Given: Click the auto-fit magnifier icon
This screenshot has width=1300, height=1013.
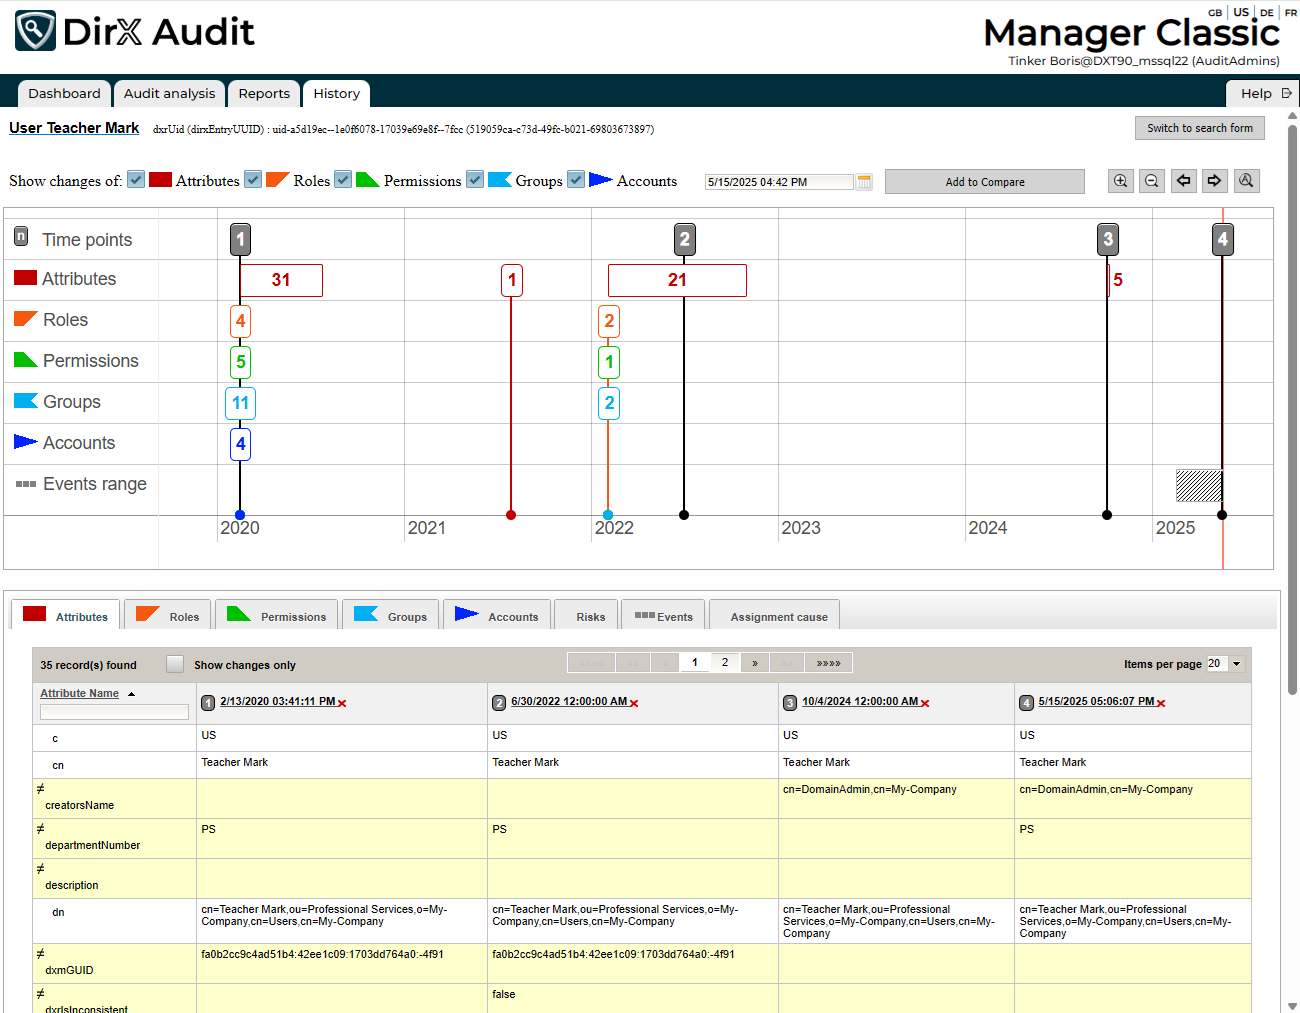Looking at the screenshot, I should pos(1246,180).
